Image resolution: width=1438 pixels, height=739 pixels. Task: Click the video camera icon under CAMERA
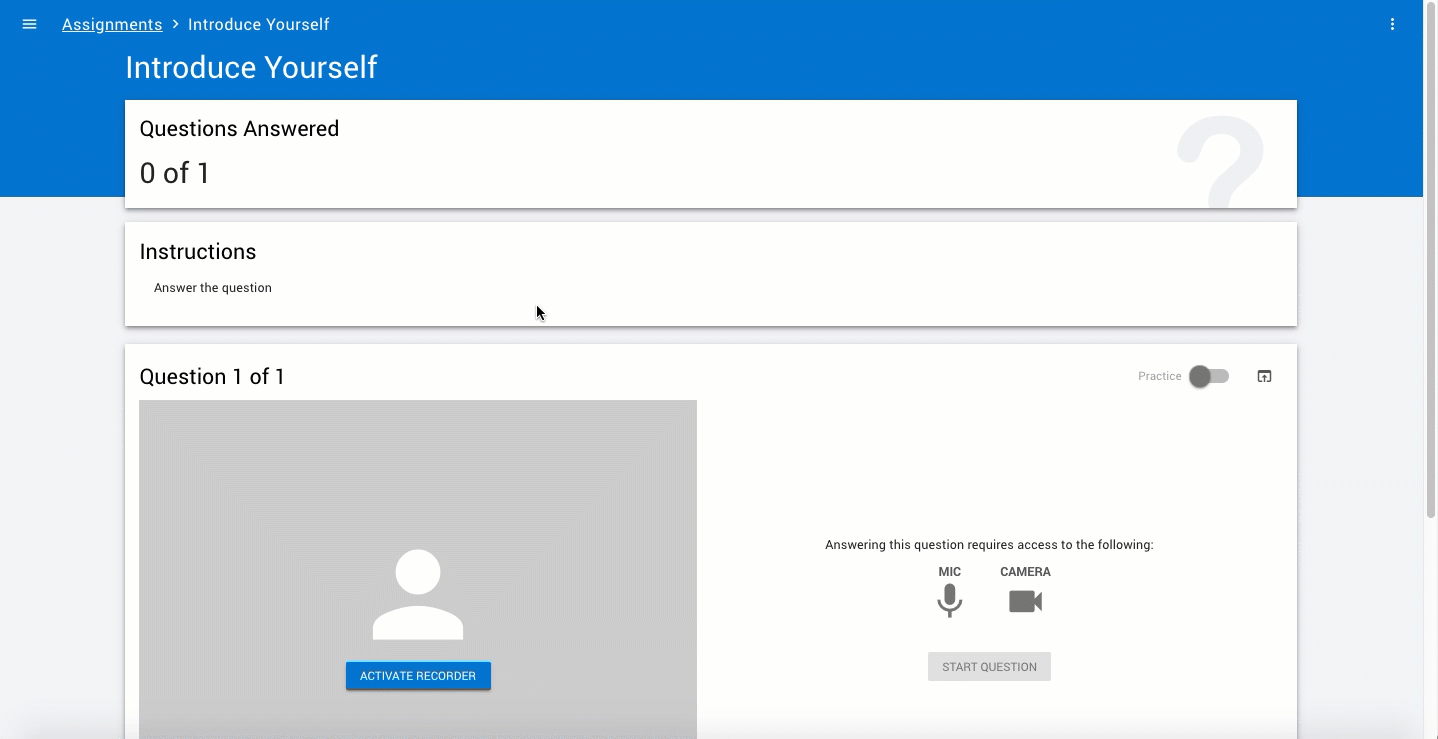coord(1025,601)
